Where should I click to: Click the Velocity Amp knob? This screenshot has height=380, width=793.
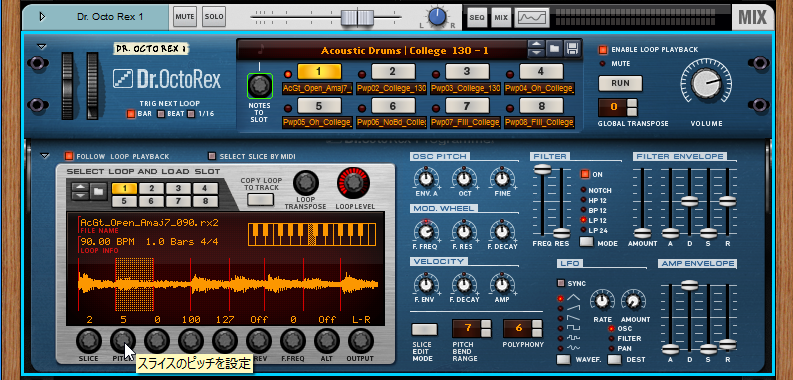tap(502, 284)
